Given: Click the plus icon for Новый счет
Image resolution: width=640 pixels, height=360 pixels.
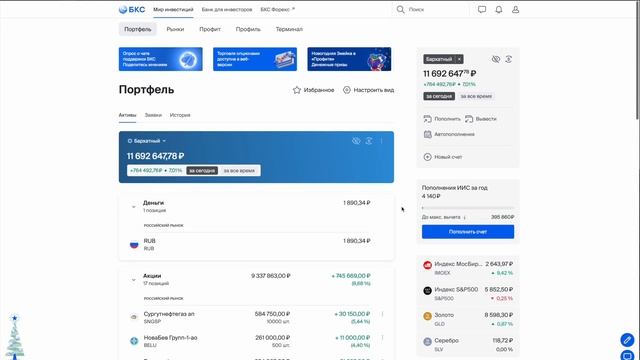Looking at the screenshot, I should 427,157.
